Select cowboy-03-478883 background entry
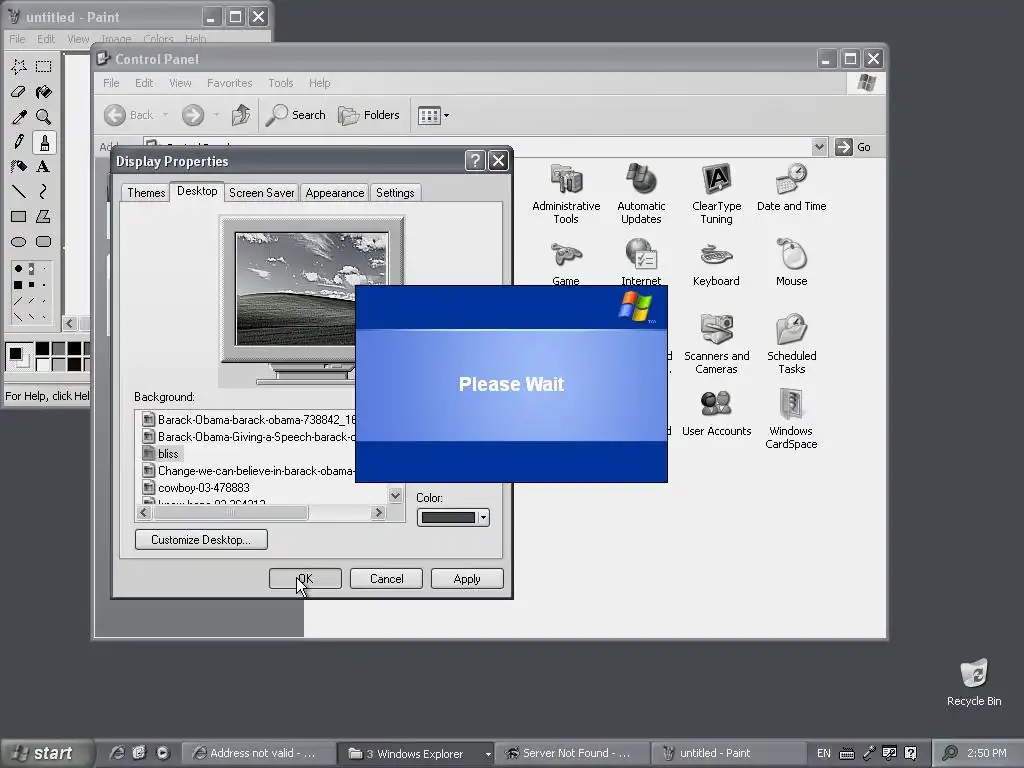The width and height of the screenshot is (1024, 768). (x=196, y=488)
